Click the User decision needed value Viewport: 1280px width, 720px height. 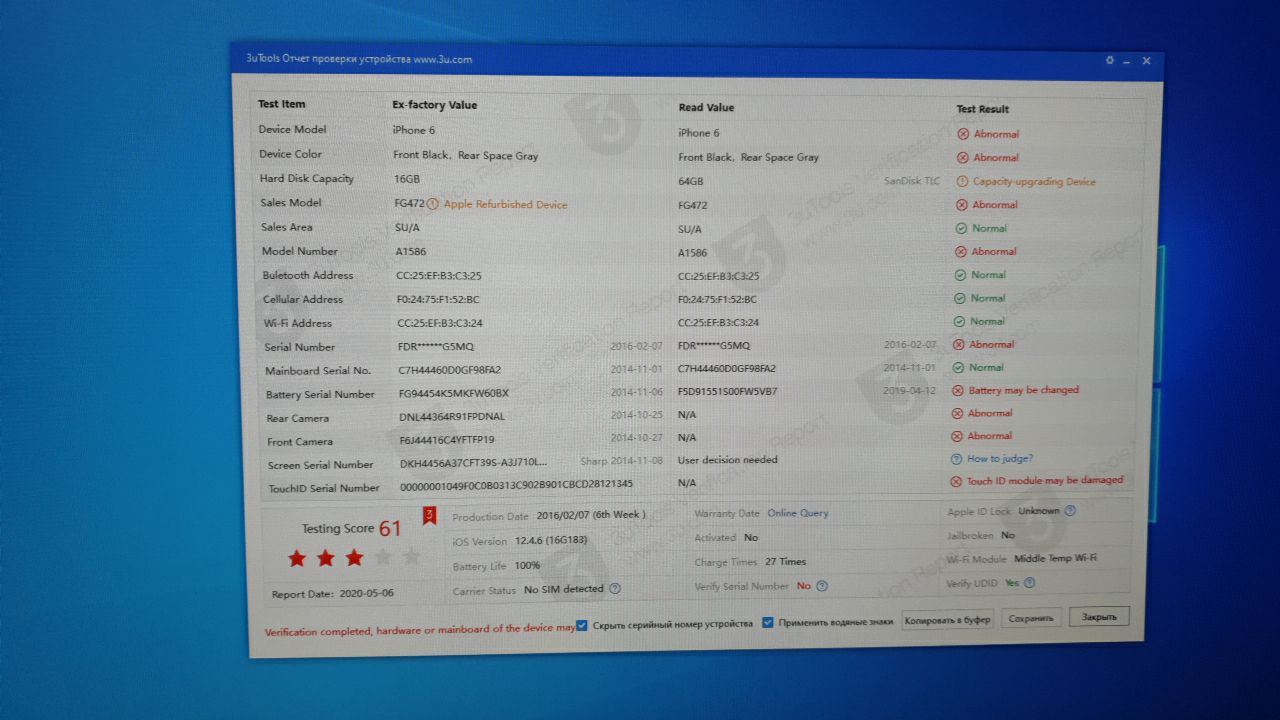(727, 460)
